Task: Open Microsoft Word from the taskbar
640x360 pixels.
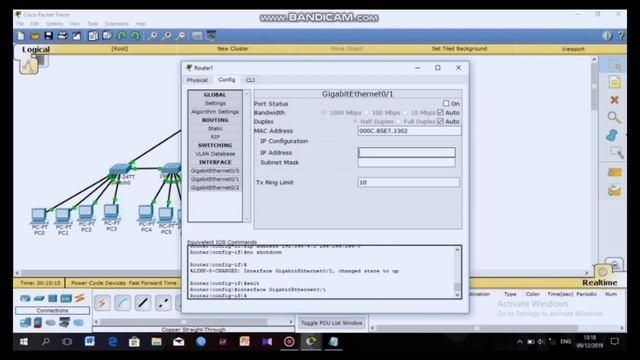Action: coord(90,342)
